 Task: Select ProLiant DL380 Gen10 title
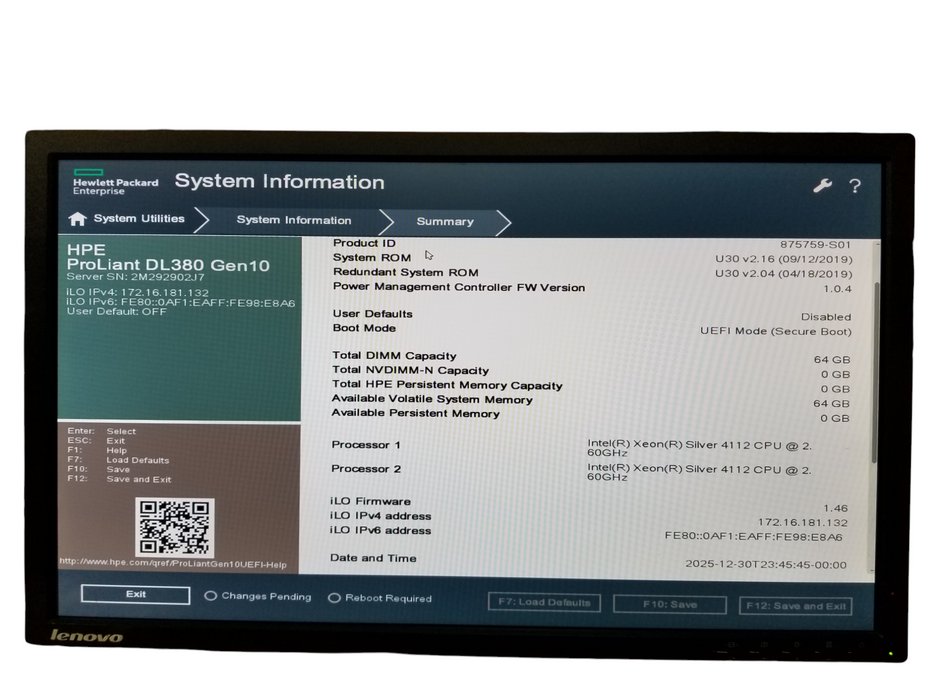[x=168, y=265]
